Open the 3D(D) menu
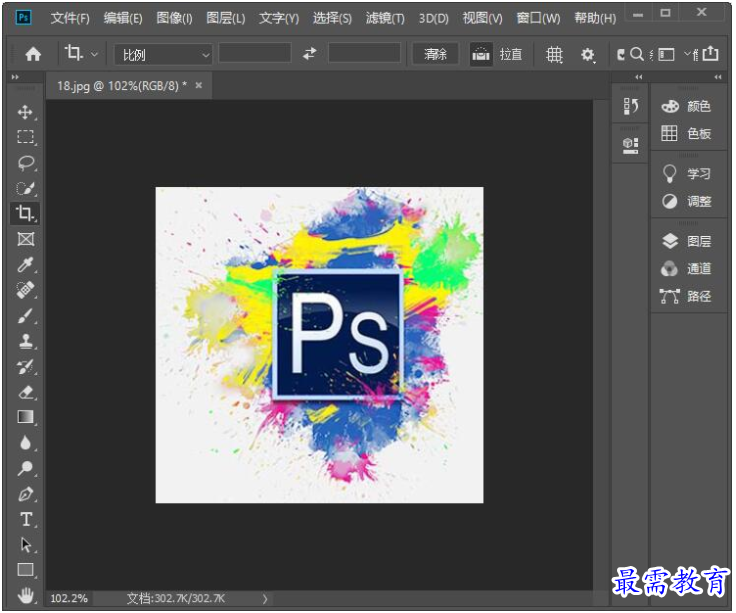The image size is (736, 613). point(433,18)
